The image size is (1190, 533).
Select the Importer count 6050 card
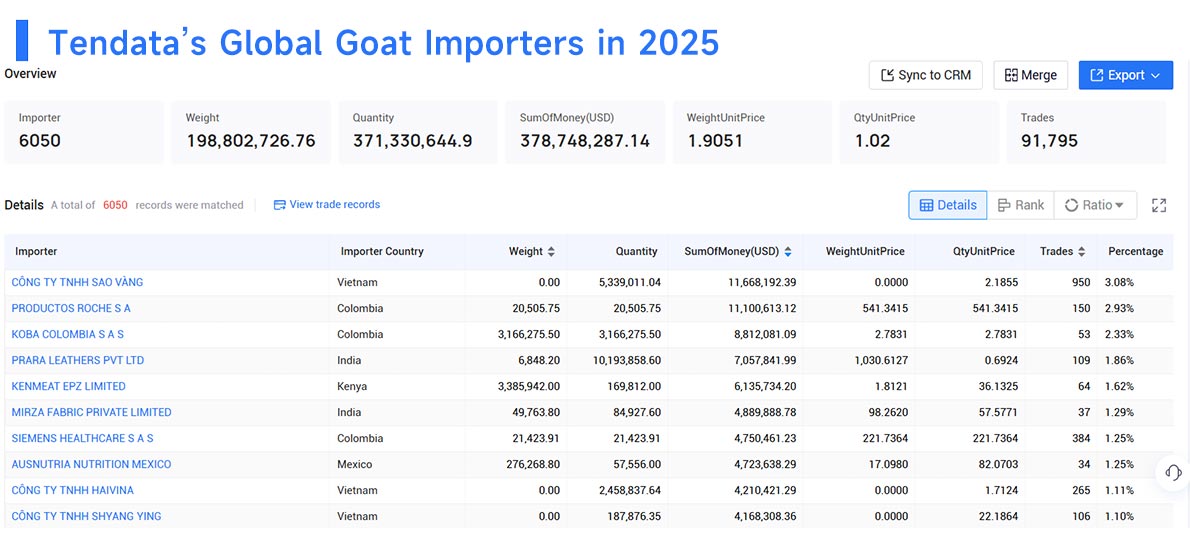click(83, 132)
